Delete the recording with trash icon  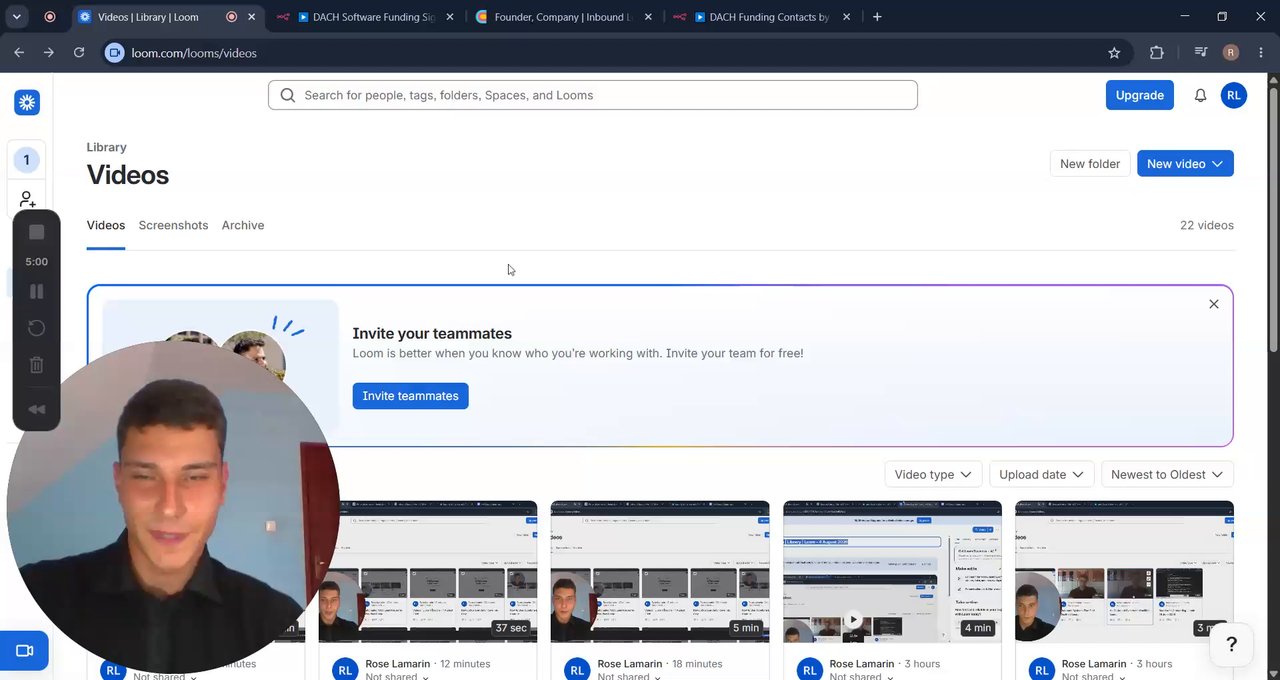[36, 365]
